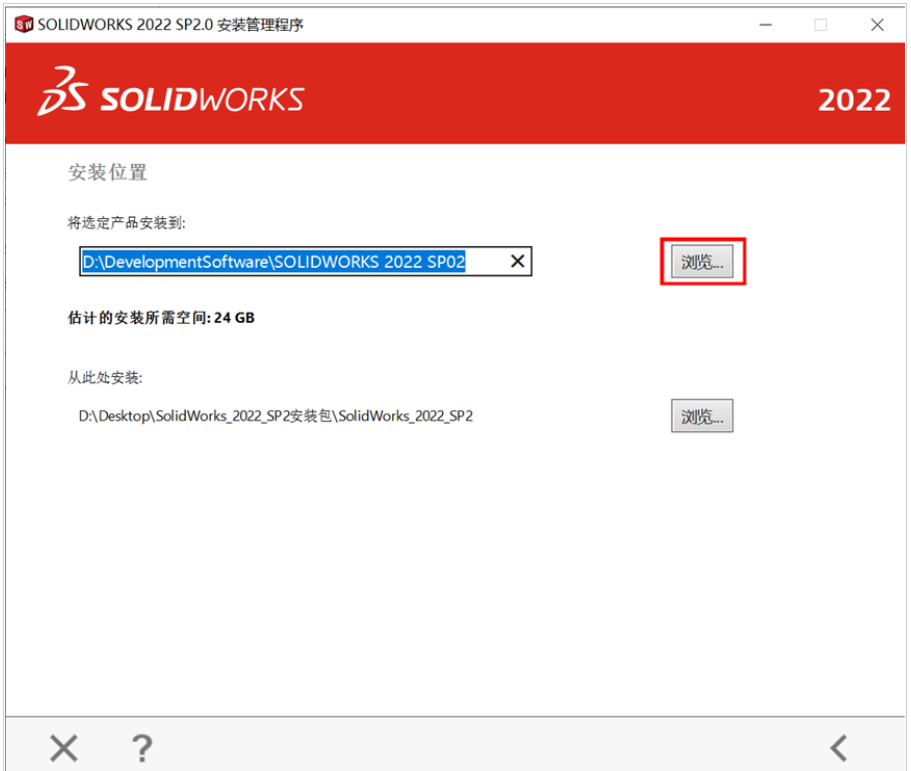Click the estimated space 24 GB text

[x=161, y=318]
